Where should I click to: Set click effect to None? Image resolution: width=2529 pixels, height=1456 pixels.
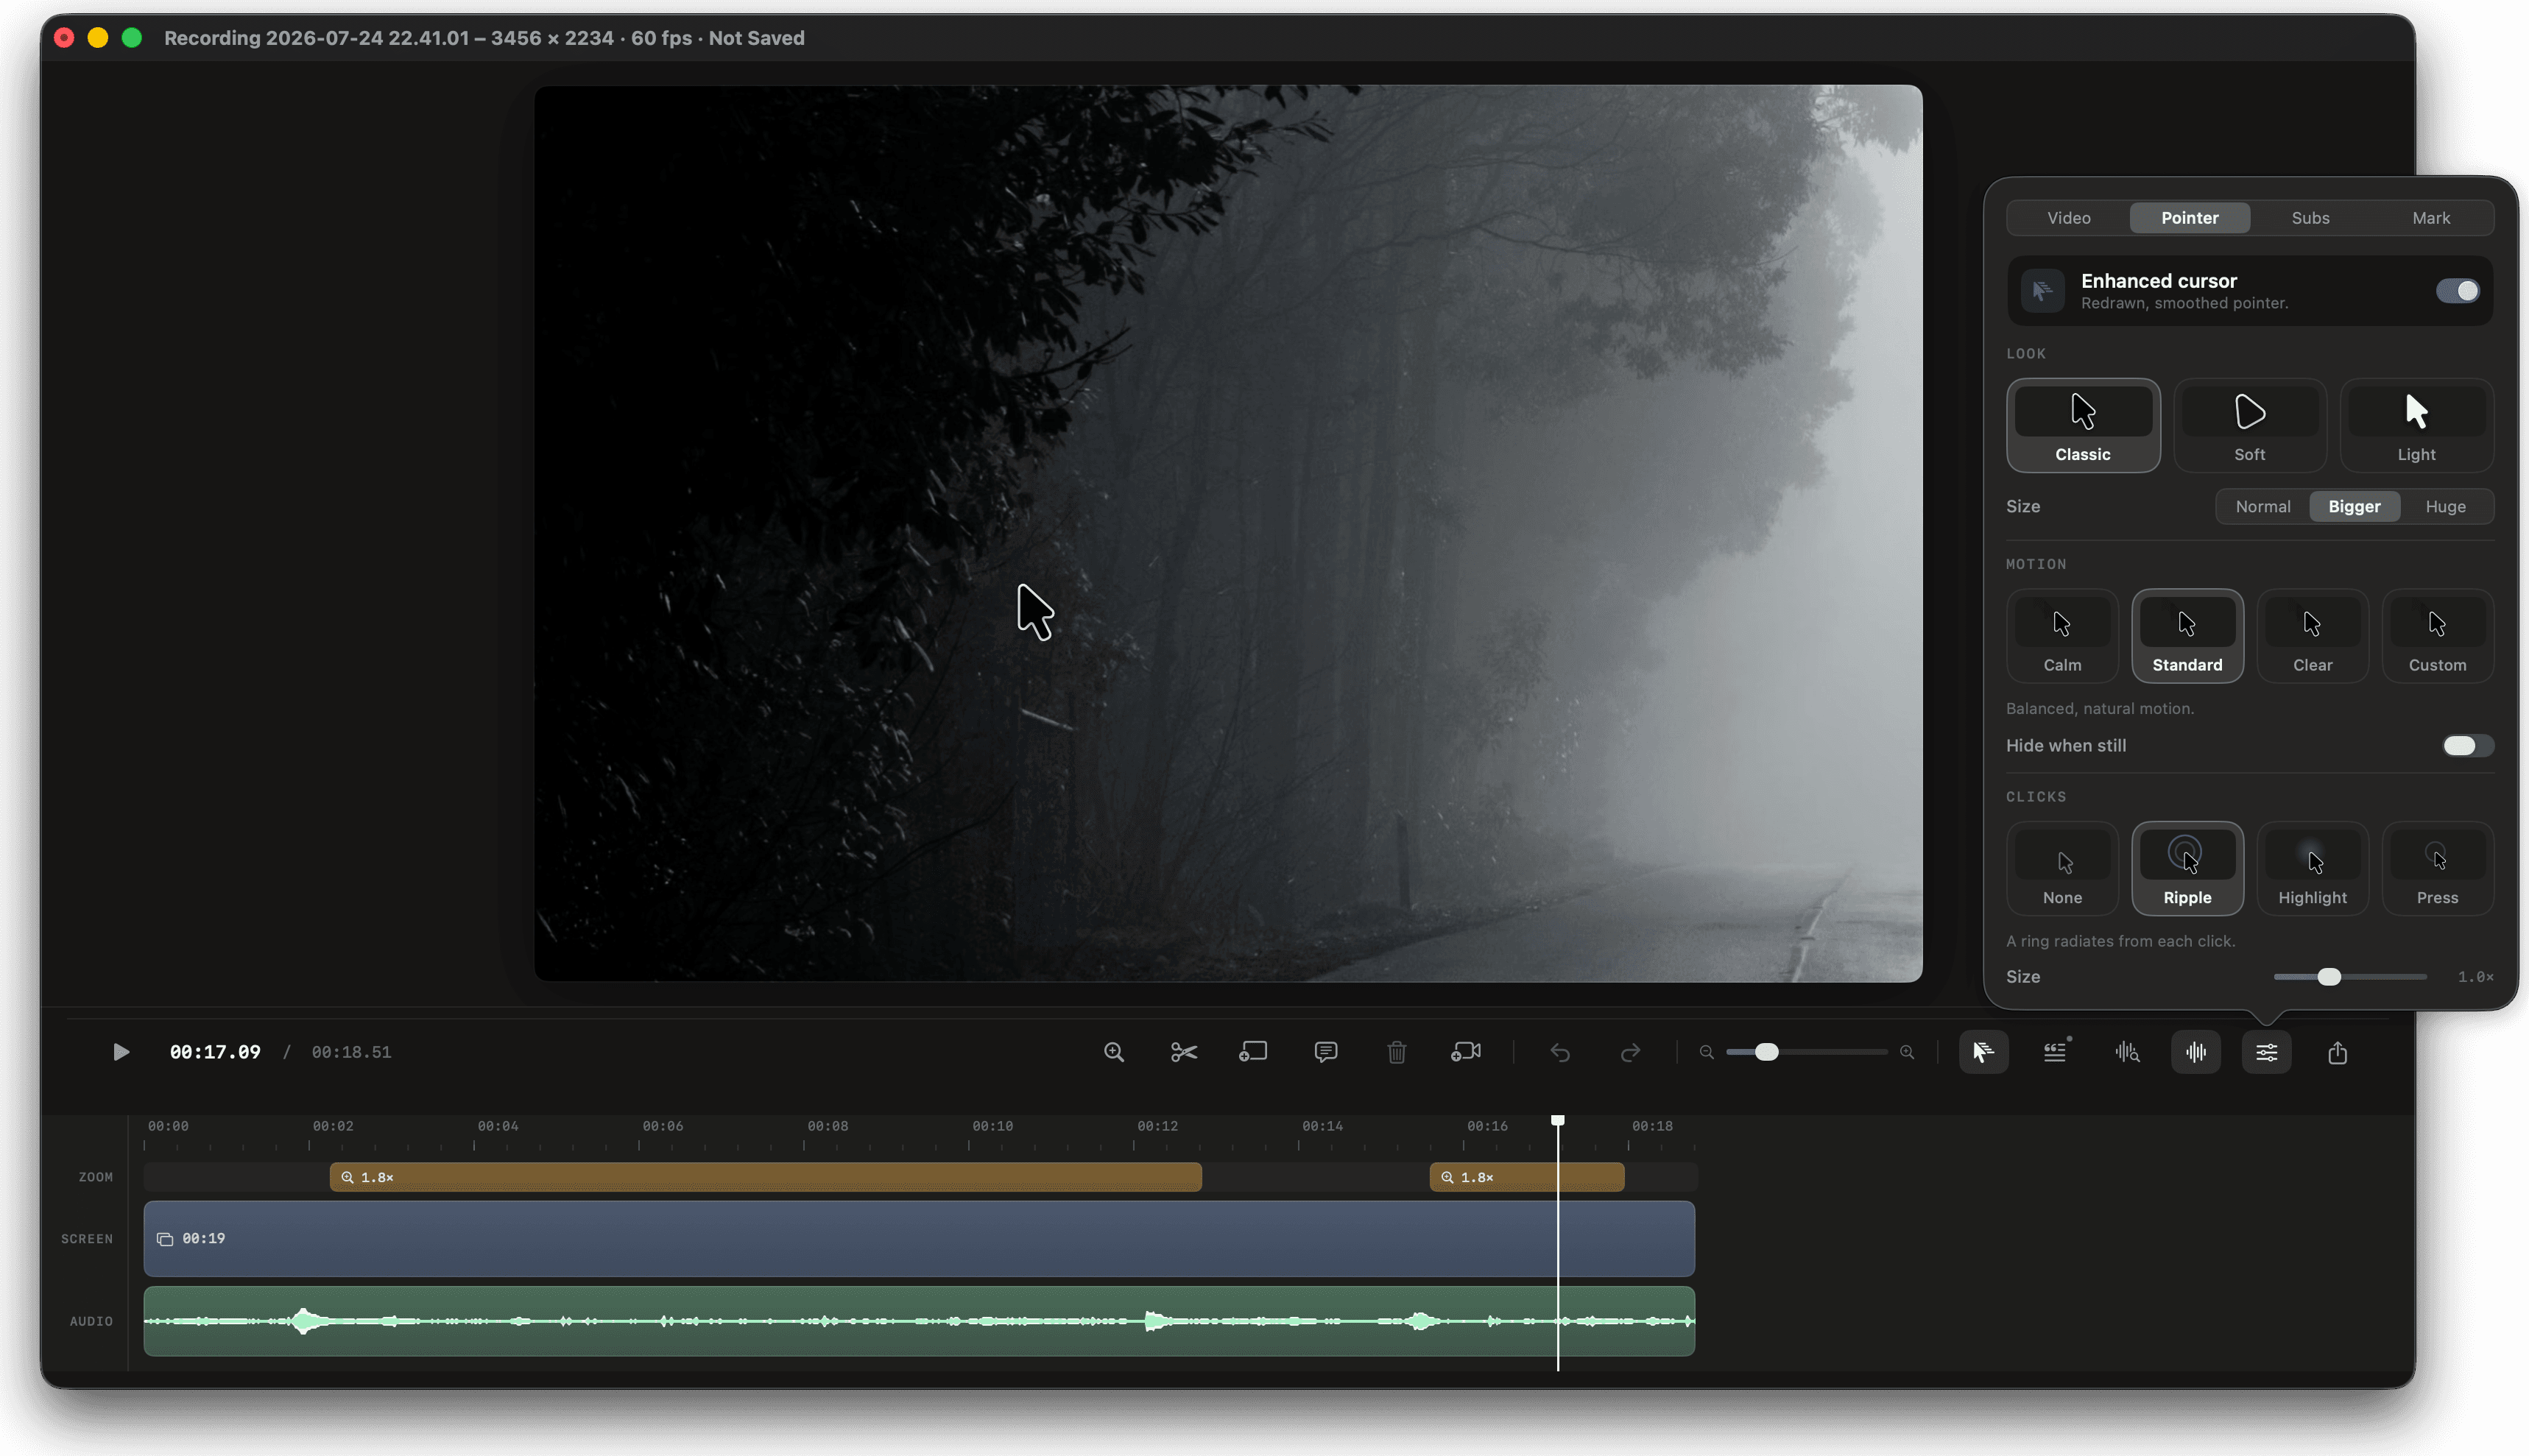pyautogui.click(x=2062, y=869)
